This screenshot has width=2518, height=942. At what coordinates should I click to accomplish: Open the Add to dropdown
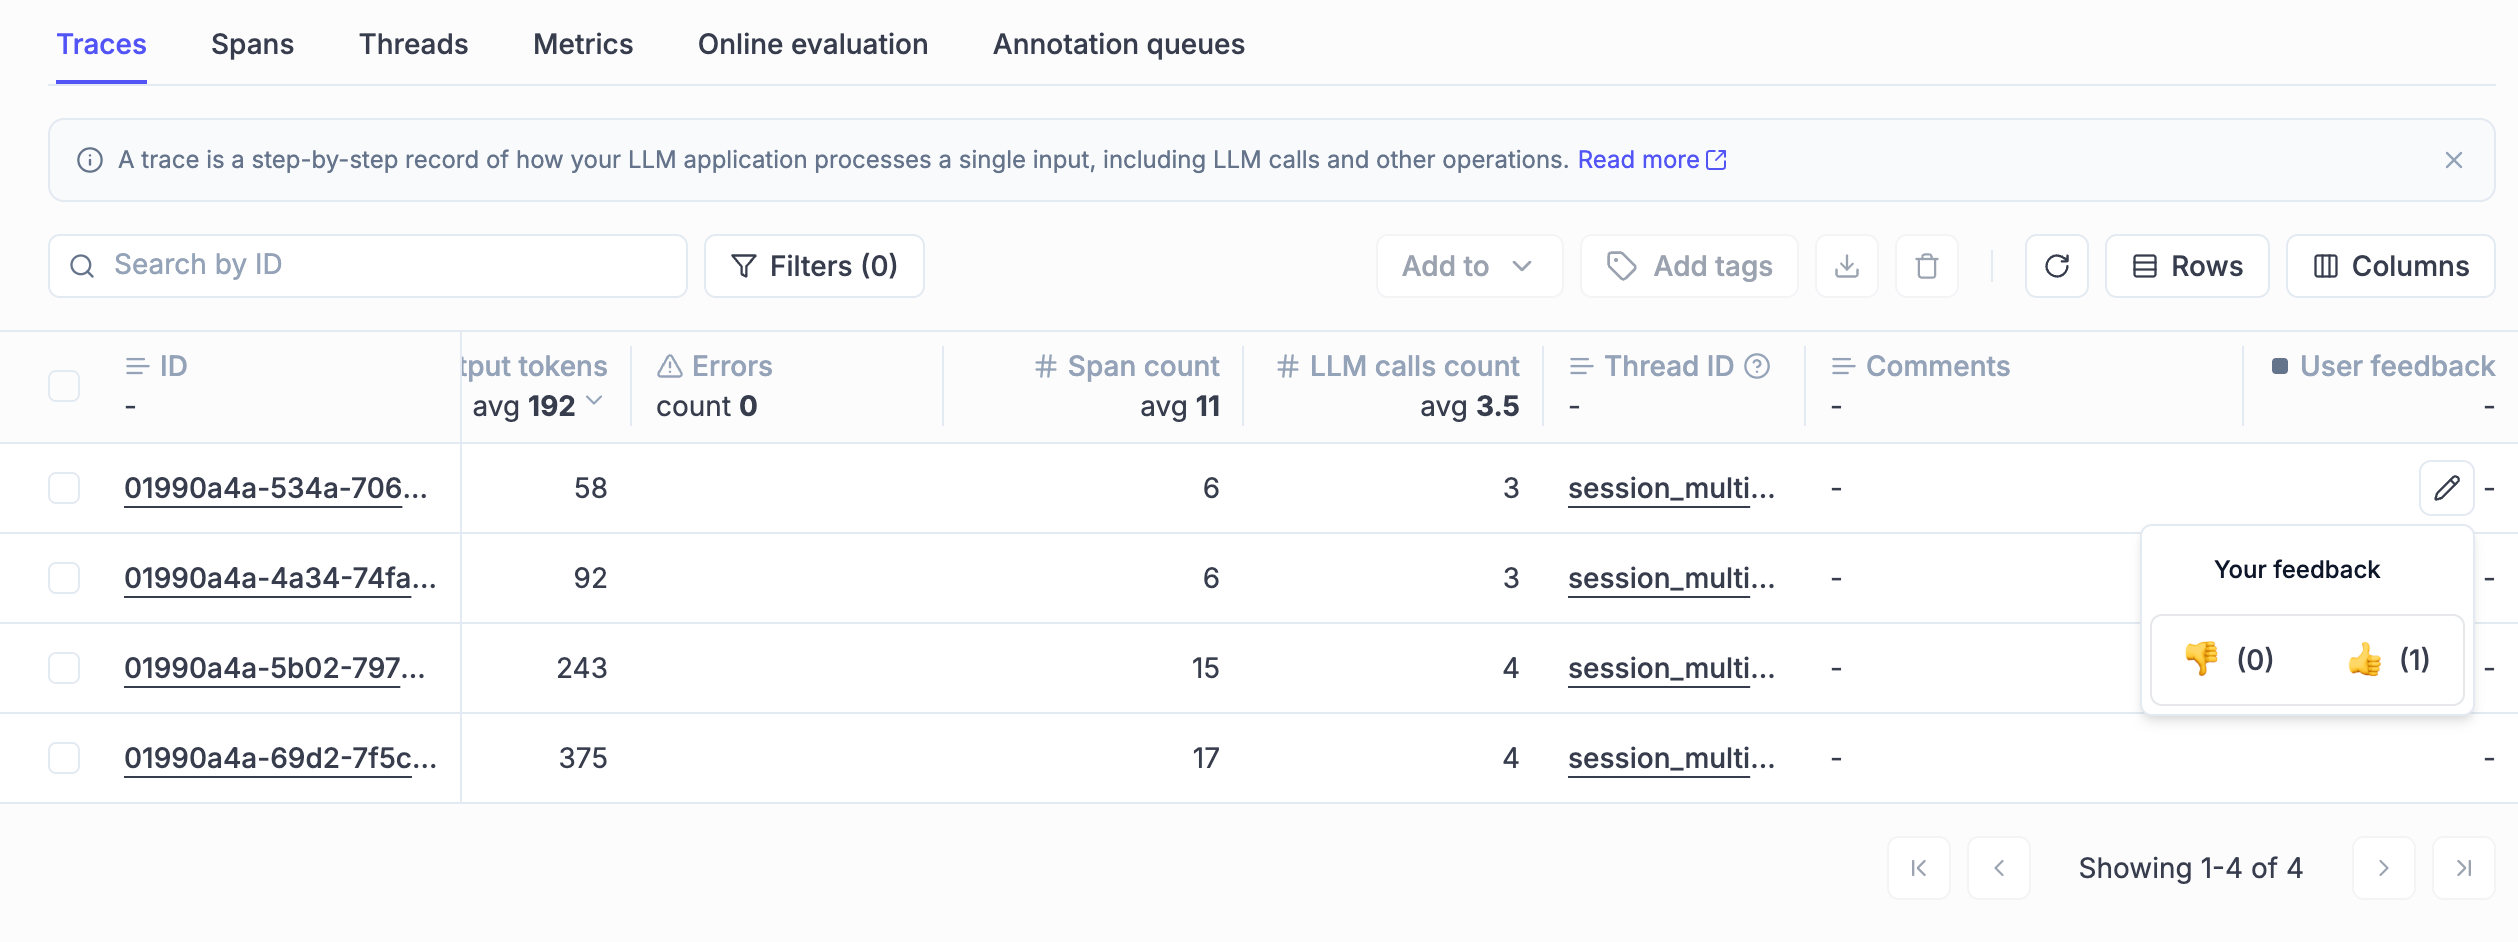click(1469, 266)
